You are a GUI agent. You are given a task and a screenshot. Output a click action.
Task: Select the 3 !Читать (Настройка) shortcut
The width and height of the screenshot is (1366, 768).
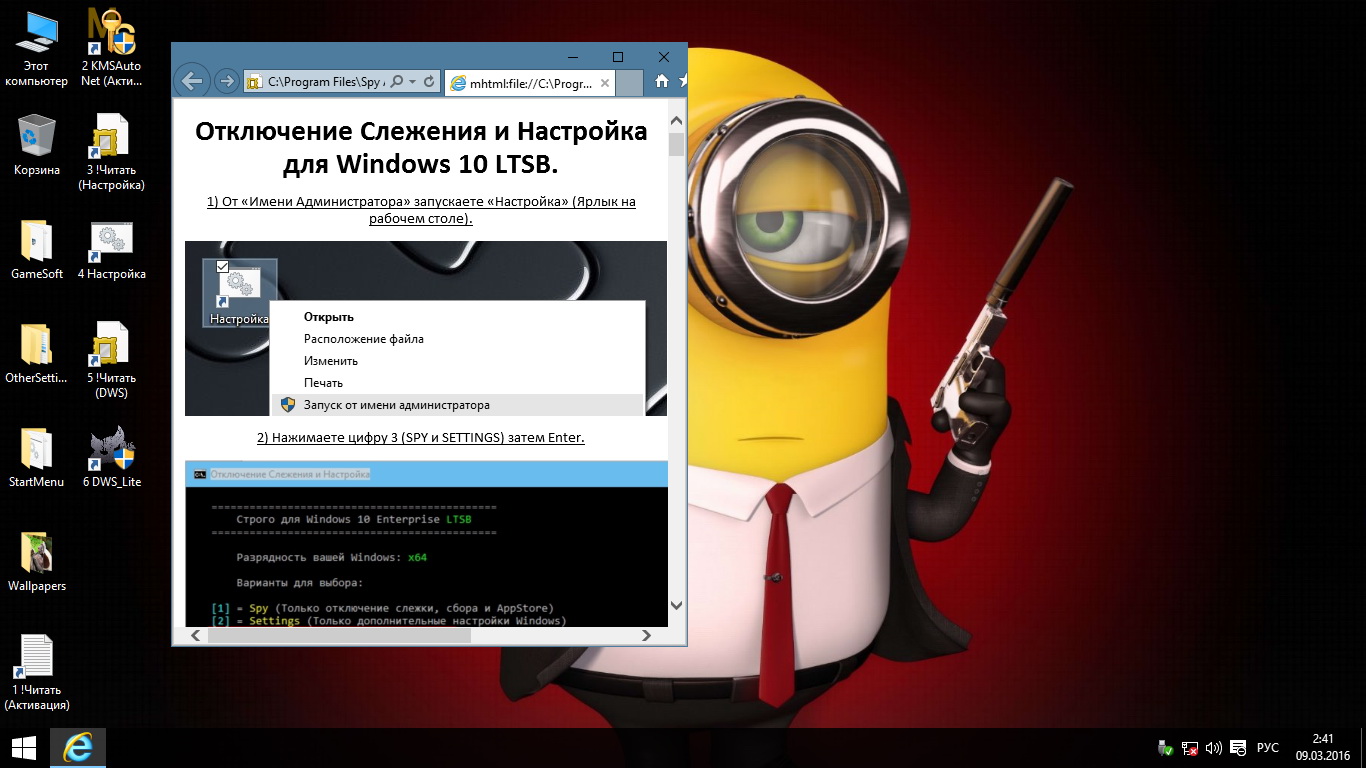click(x=111, y=152)
